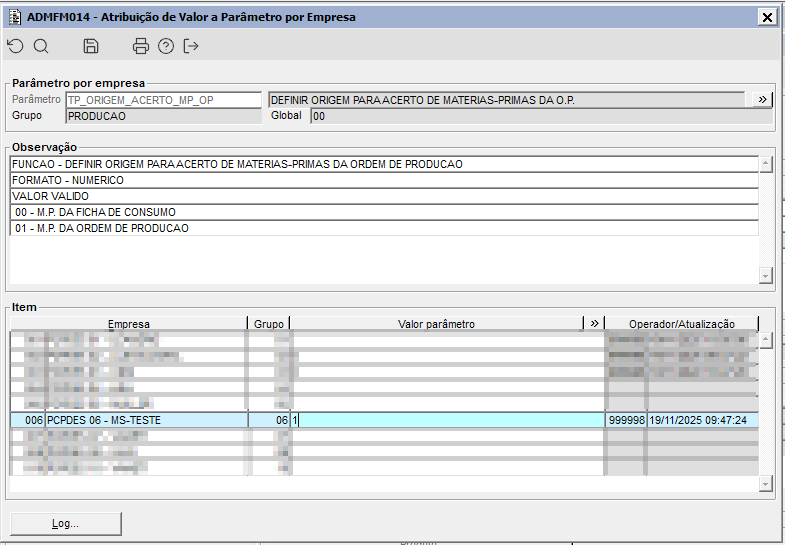Click Observação scrollbar up arrow
This screenshot has height=545, width=785.
tap(765, 164)
